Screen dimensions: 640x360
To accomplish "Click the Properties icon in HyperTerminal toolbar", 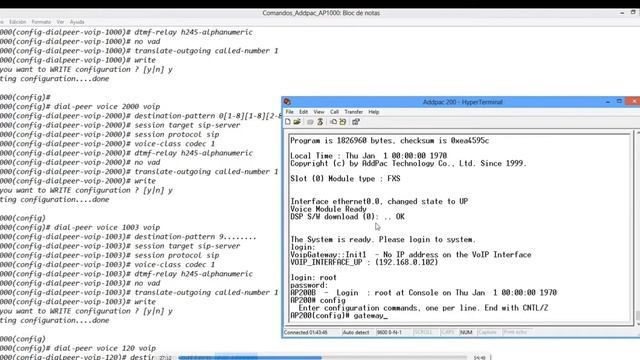I will coord(356,122).
